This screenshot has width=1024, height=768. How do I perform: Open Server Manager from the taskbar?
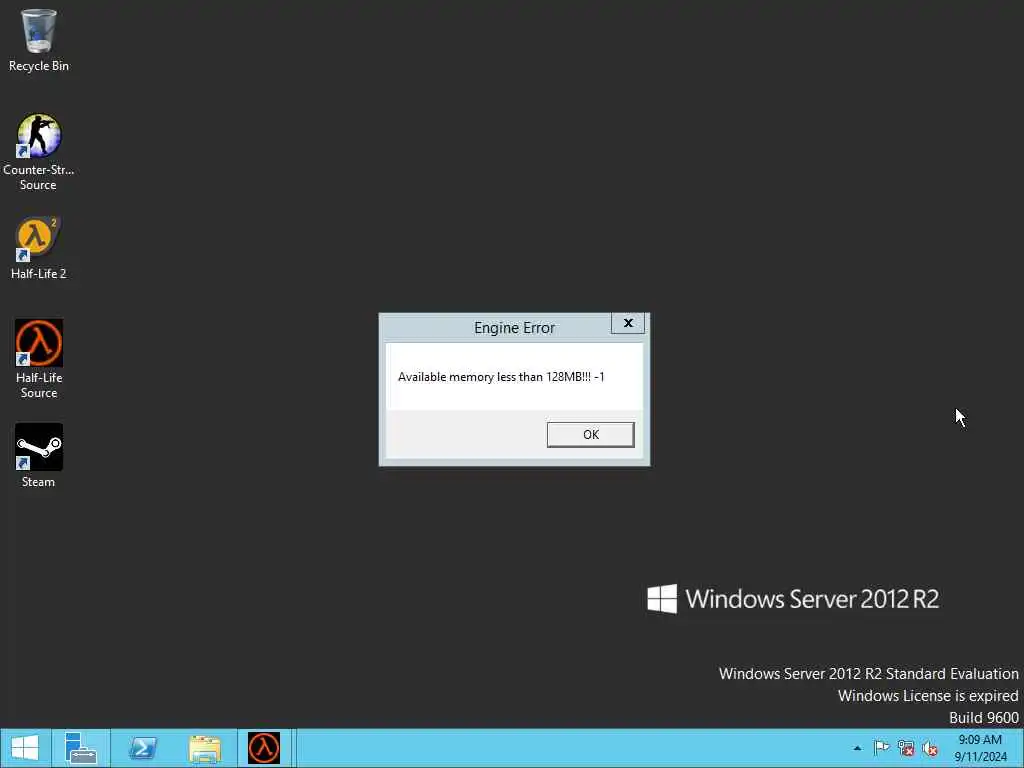(81, 748)
